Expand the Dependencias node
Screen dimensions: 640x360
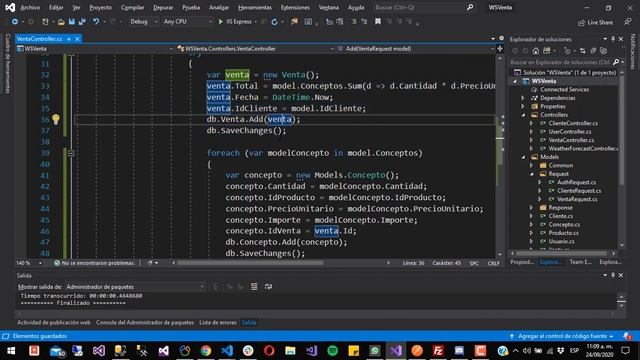pos(523,98)
